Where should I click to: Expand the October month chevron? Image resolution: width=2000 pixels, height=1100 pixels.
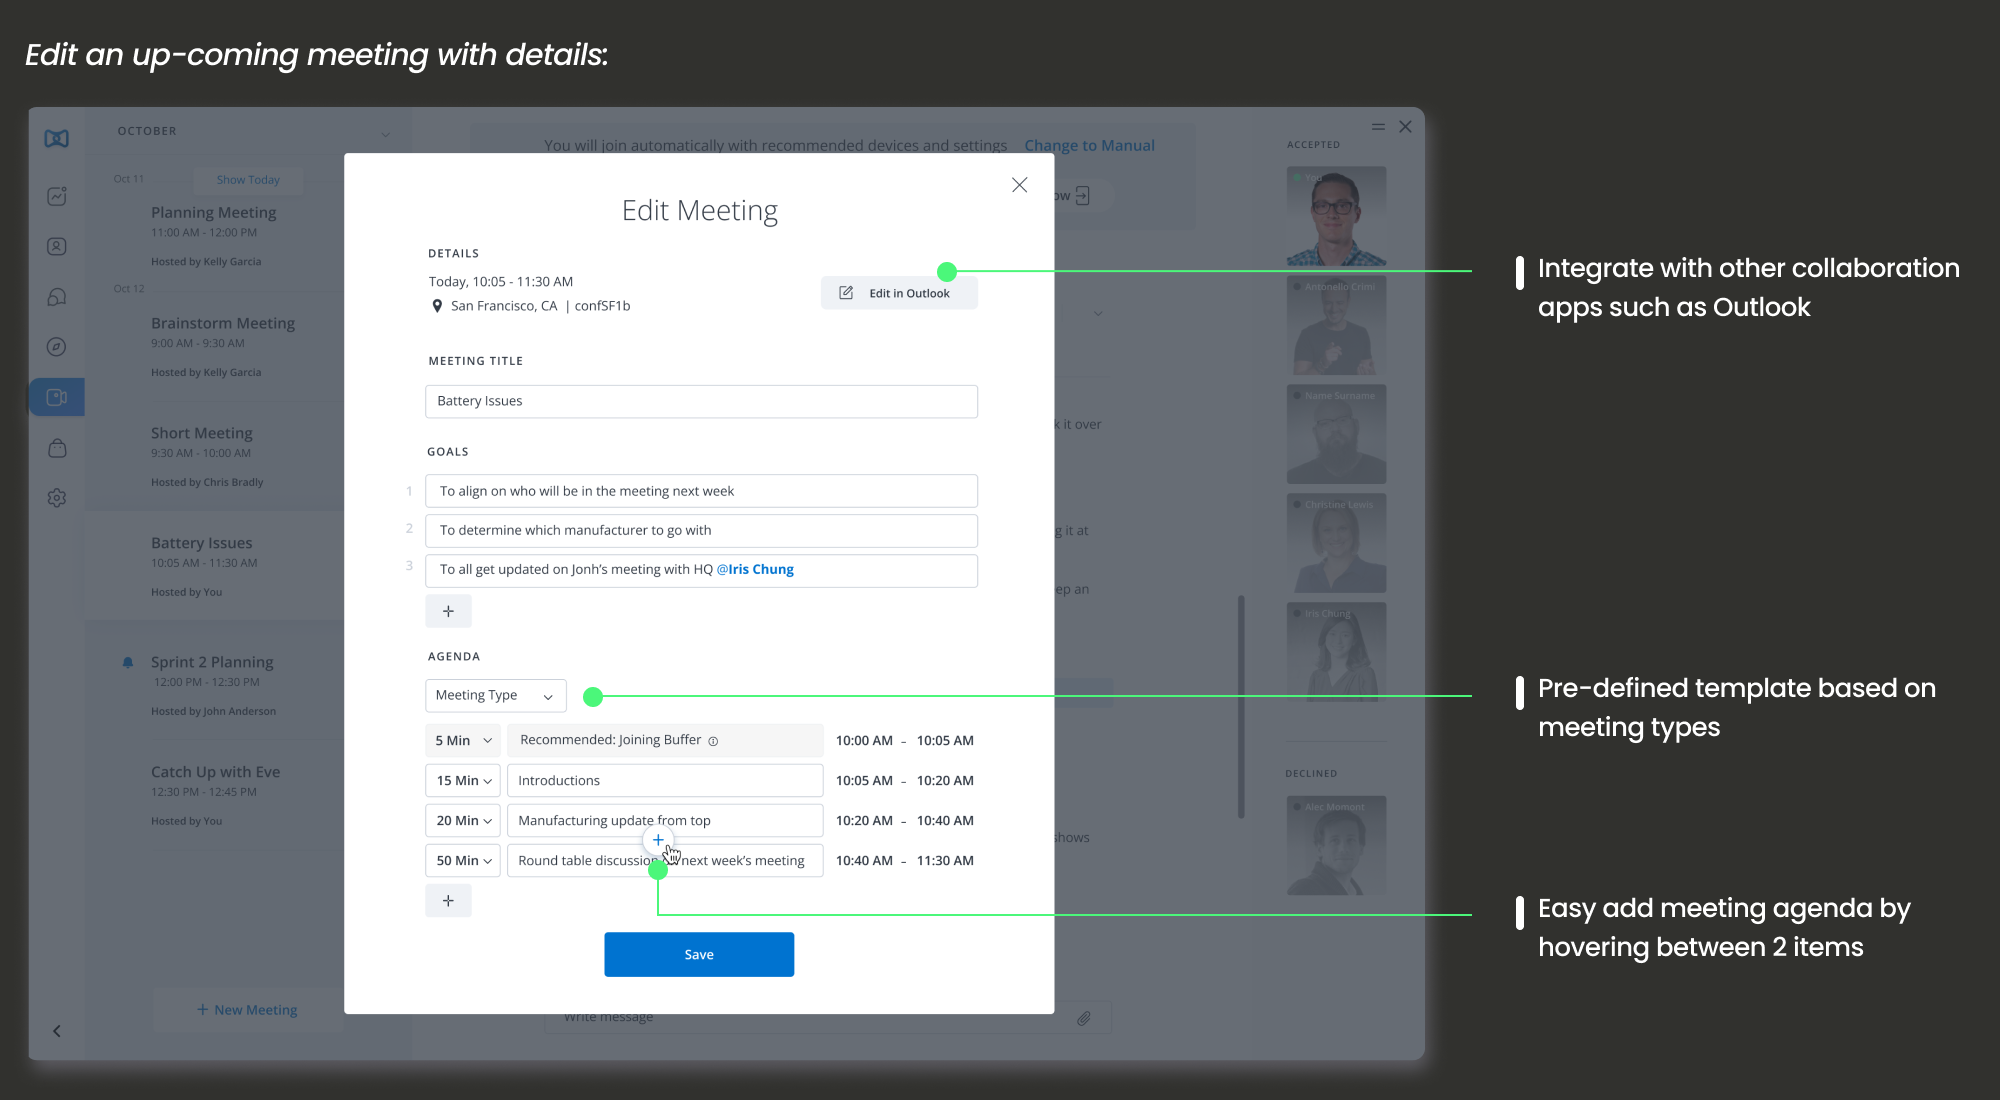click(386, 134)
